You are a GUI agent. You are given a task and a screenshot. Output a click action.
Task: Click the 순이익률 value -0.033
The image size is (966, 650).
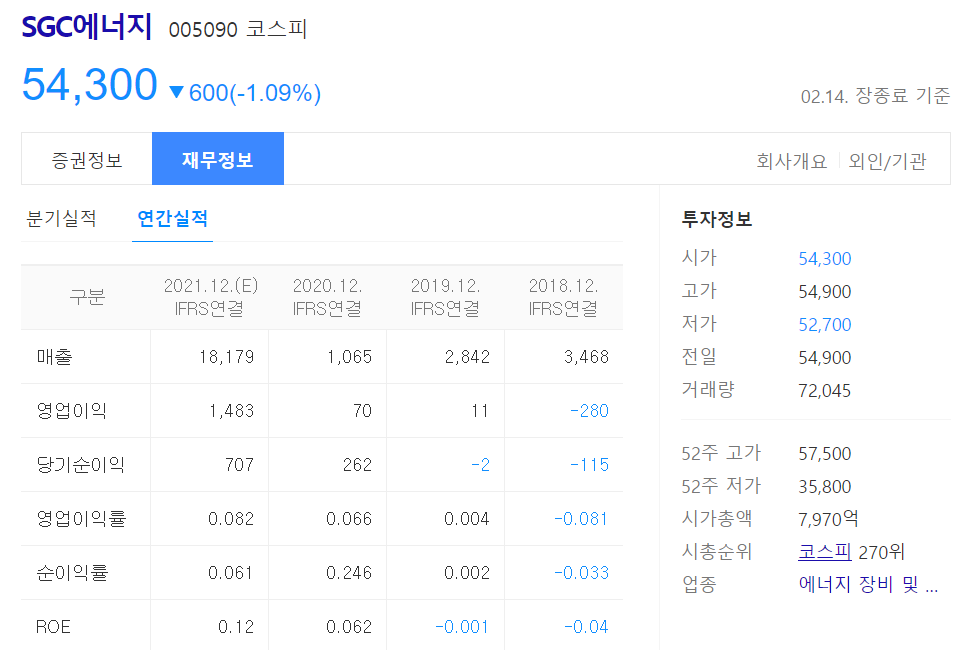pyautogui.click(x=582, y=573)
